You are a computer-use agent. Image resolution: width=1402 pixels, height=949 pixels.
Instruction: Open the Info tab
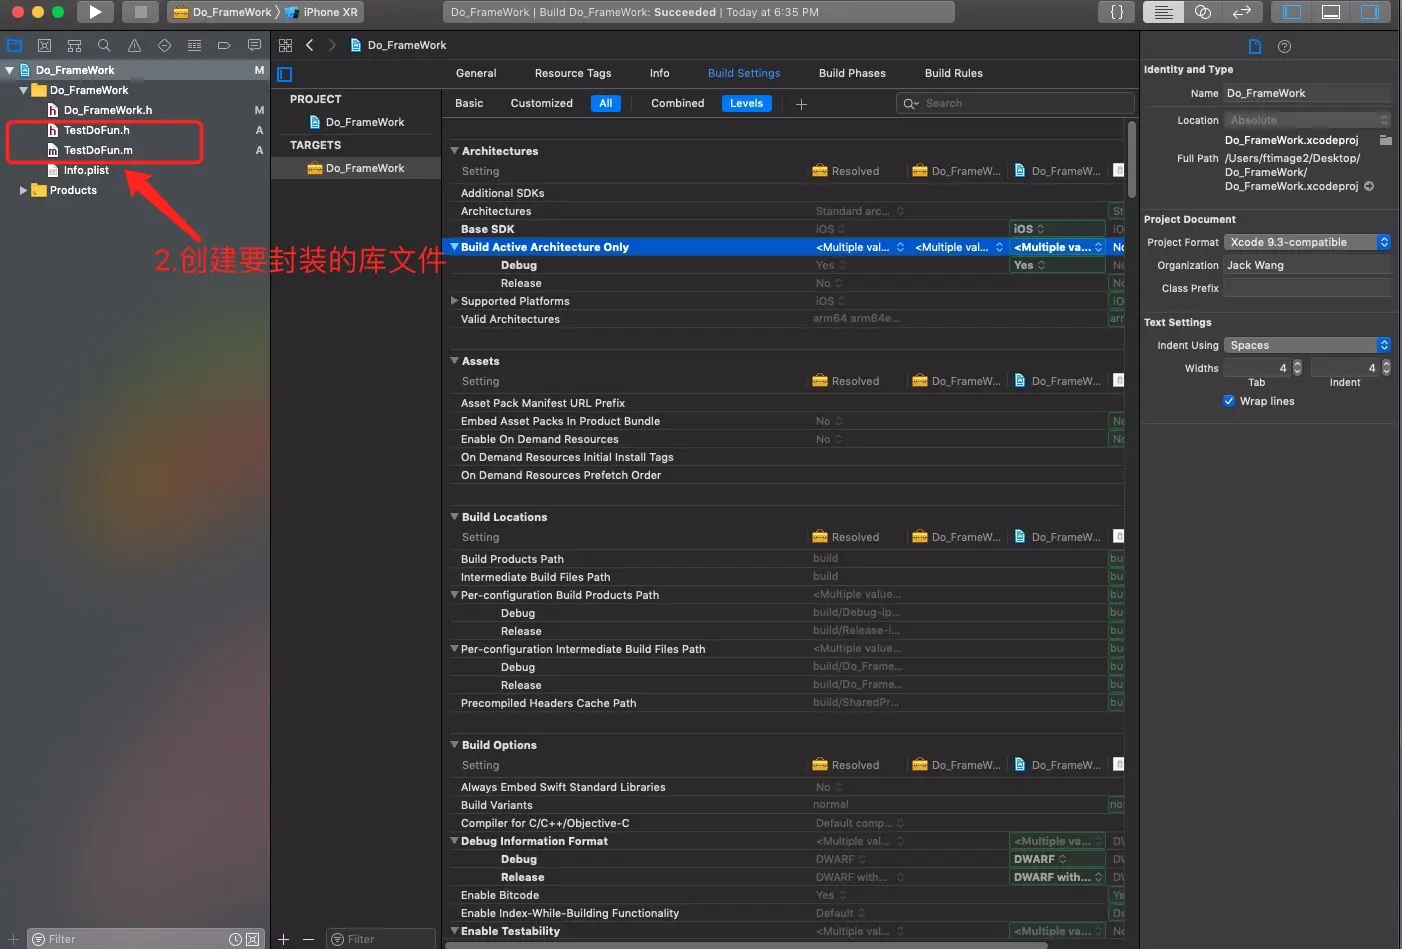coord(659,73)
